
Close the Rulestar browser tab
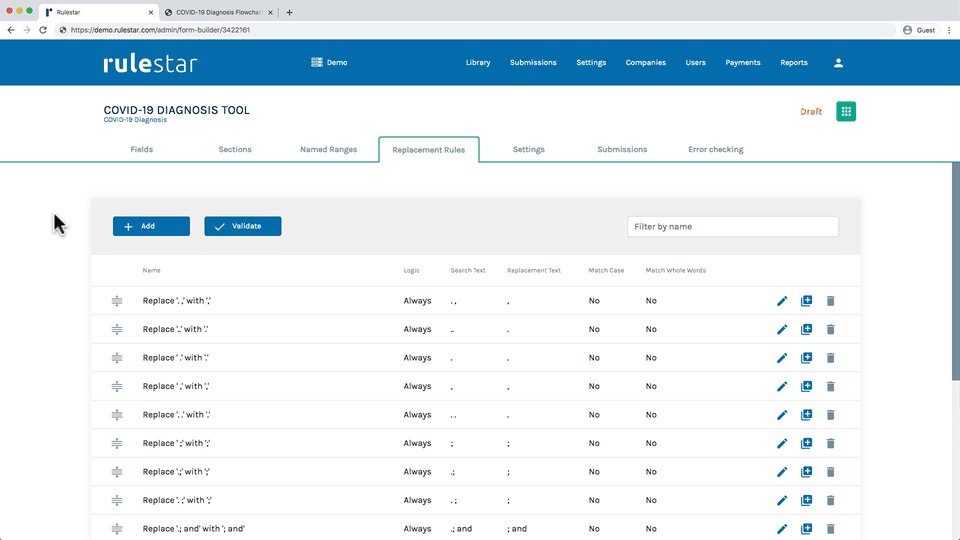tap(151, 12)
